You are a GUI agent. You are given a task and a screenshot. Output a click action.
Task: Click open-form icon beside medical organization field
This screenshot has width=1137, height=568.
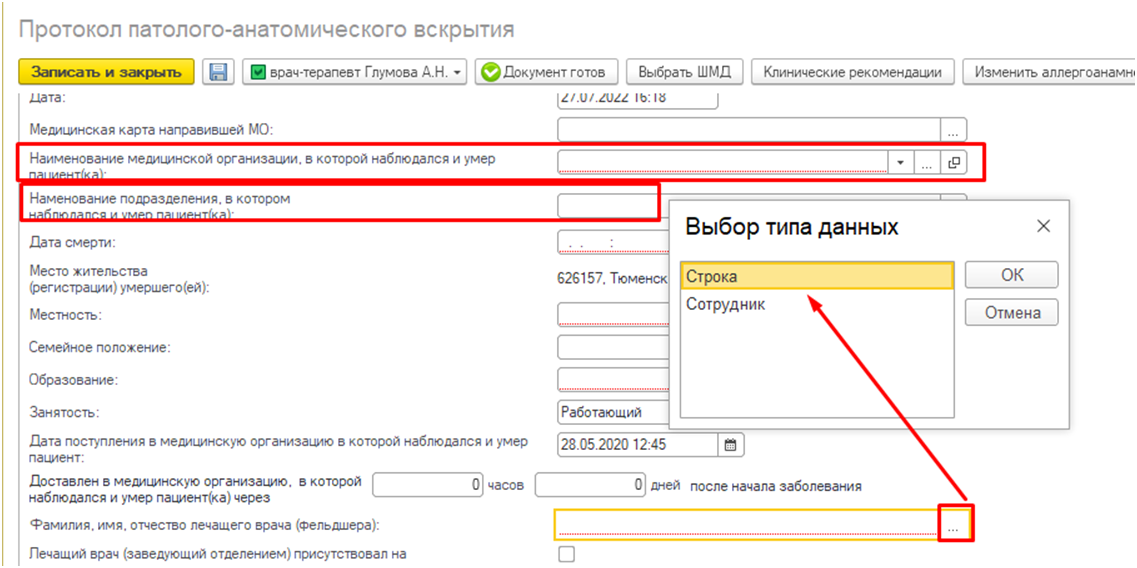point(953,162)
